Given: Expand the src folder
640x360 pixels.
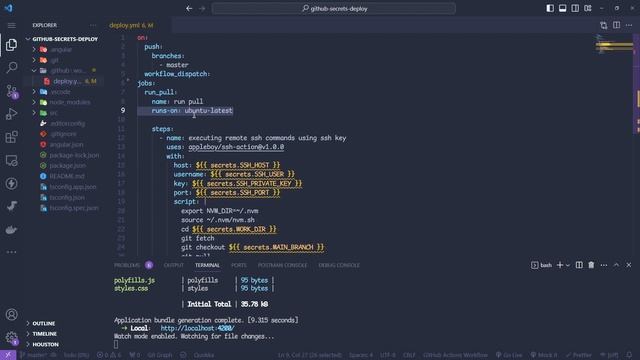Looking at the screenshot, I should pyautogui.click(x=53, y=113).
